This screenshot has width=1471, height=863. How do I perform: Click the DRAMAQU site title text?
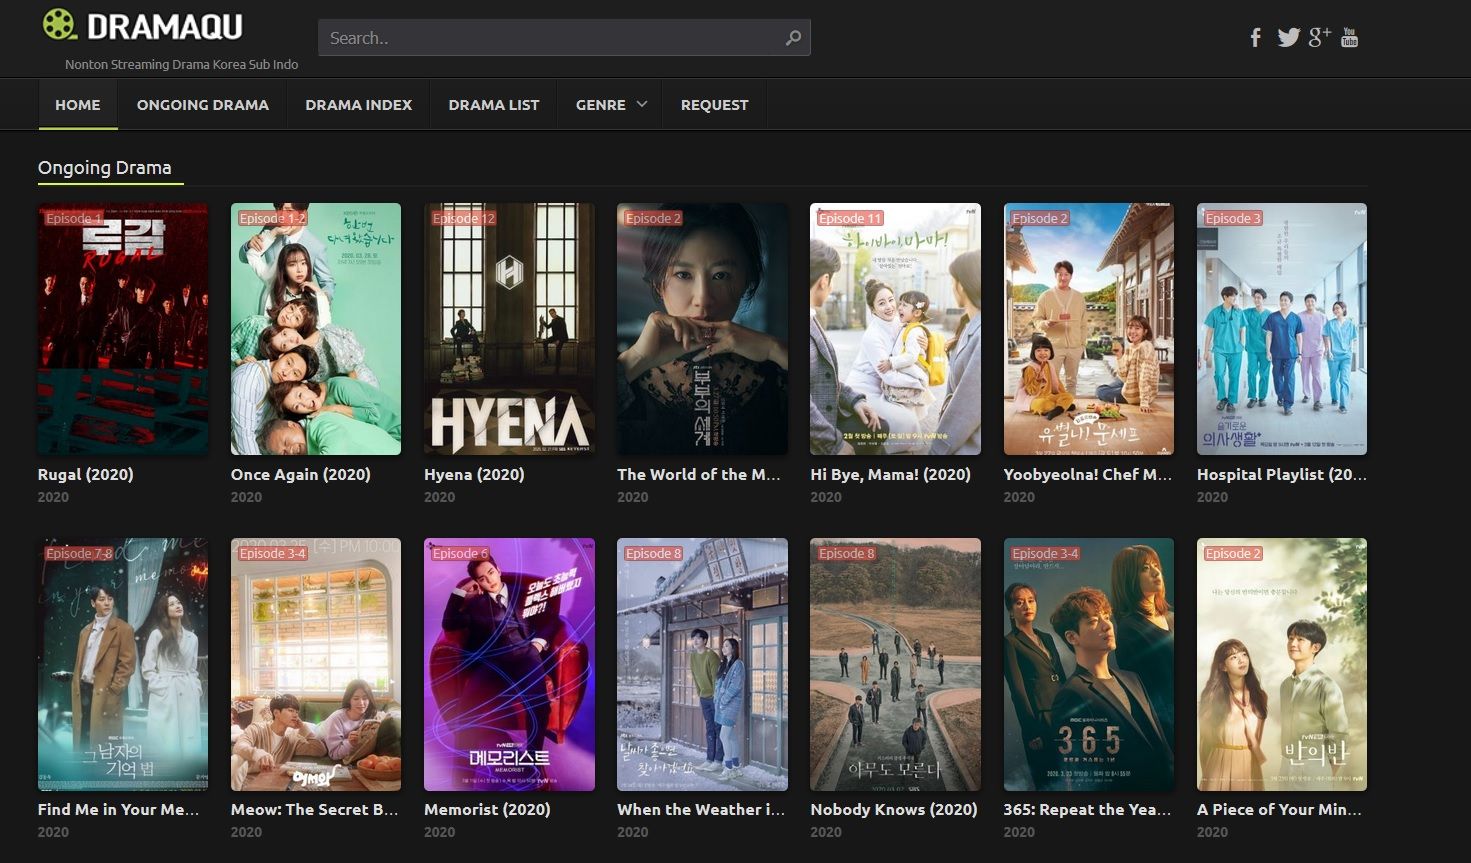coord(165,26)
